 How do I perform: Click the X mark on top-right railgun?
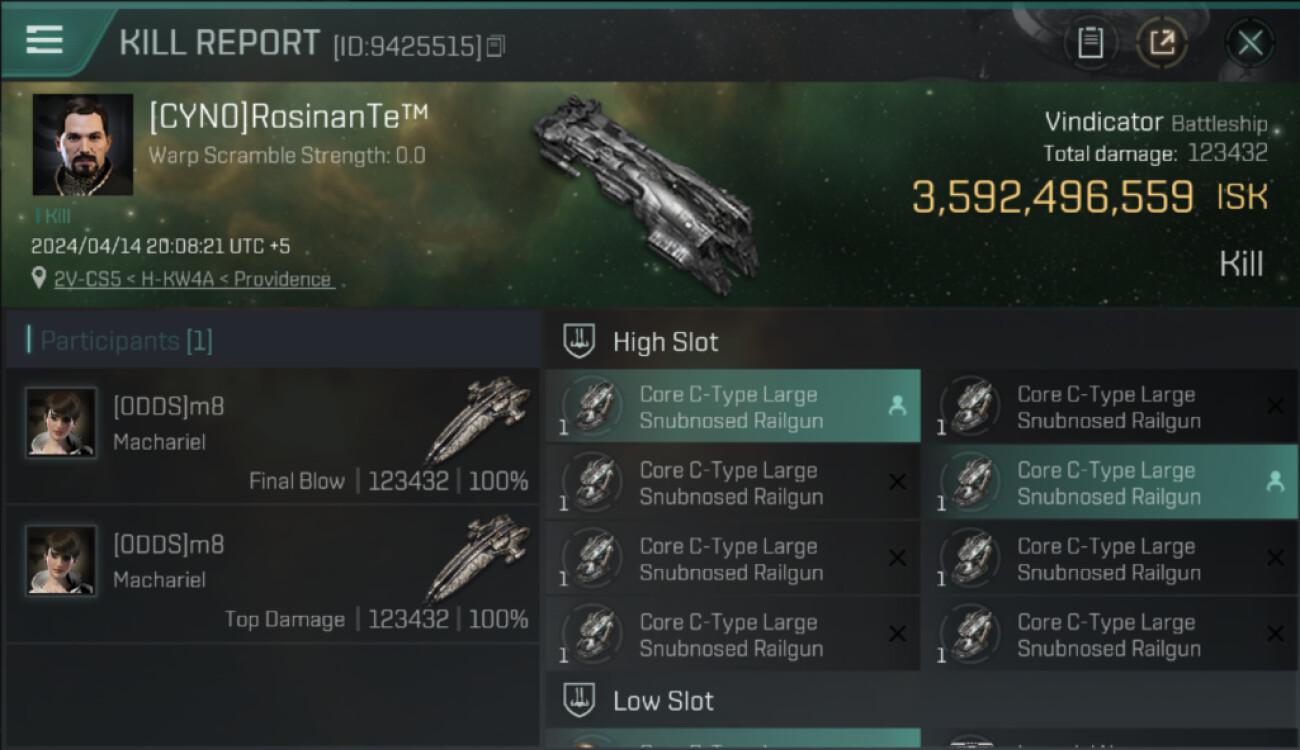tap(1275, 406)
